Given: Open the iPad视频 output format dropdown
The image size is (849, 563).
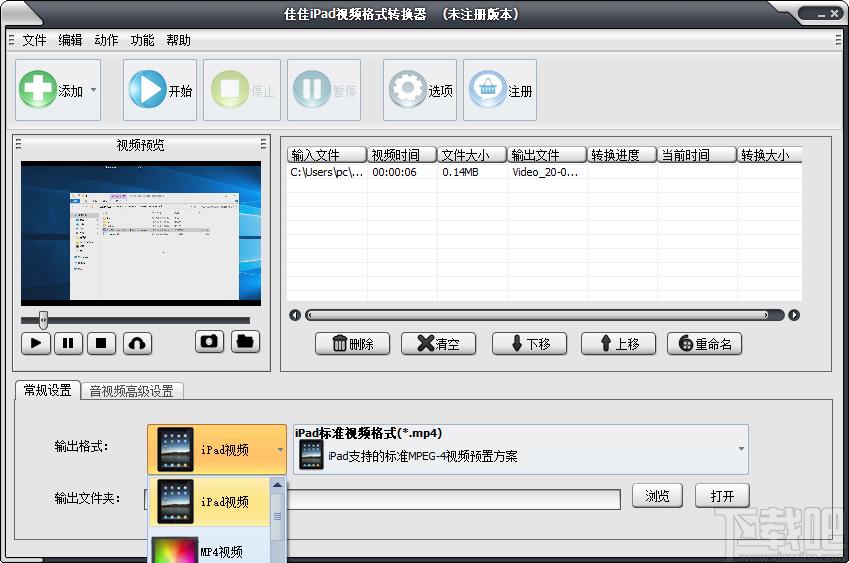Looking at the screenshot, I should (x=217, y=449).
